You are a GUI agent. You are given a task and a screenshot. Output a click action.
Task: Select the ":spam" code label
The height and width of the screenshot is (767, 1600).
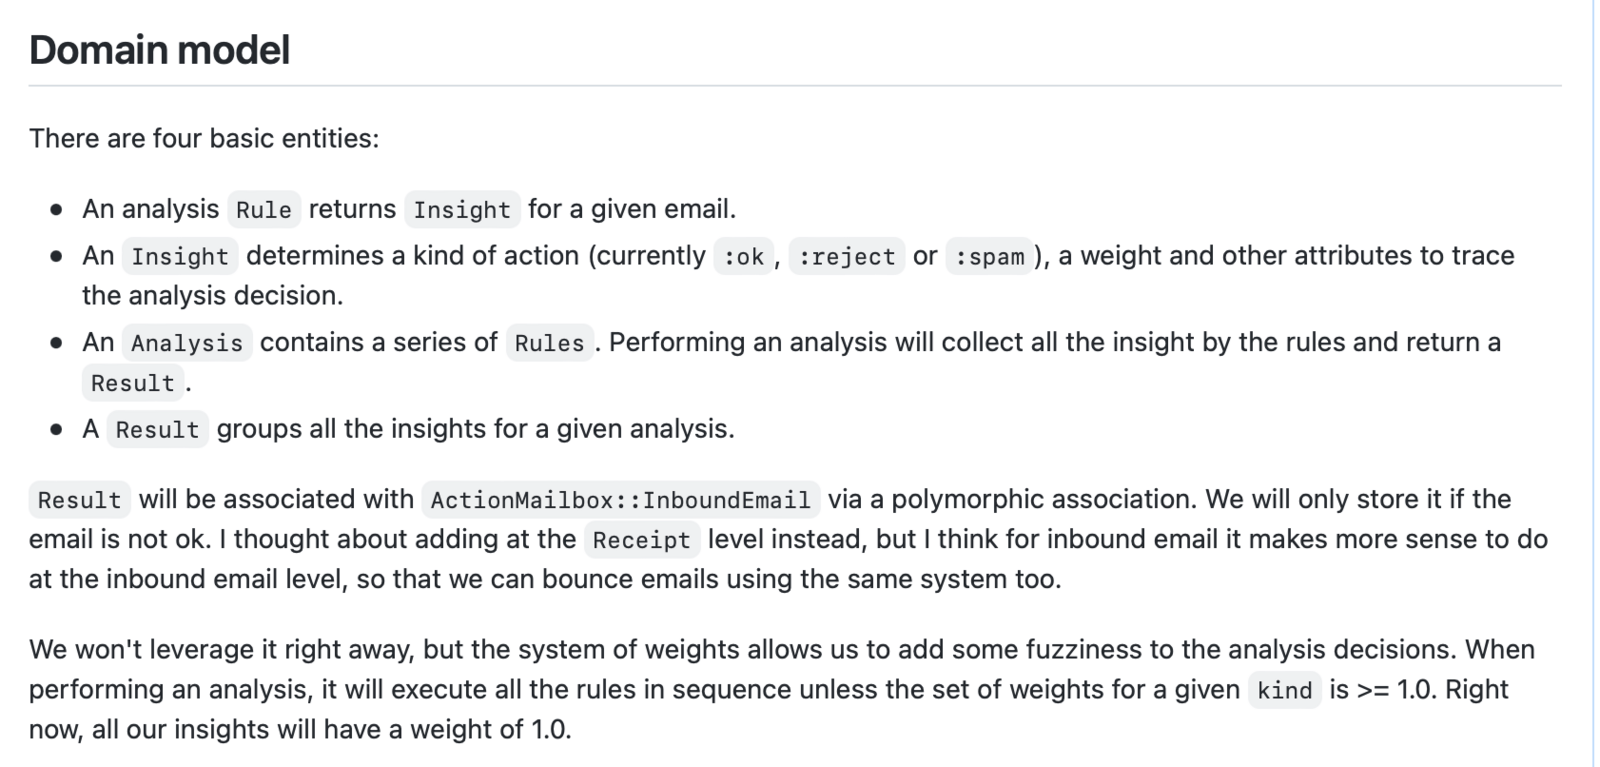[x=989, y=257]
